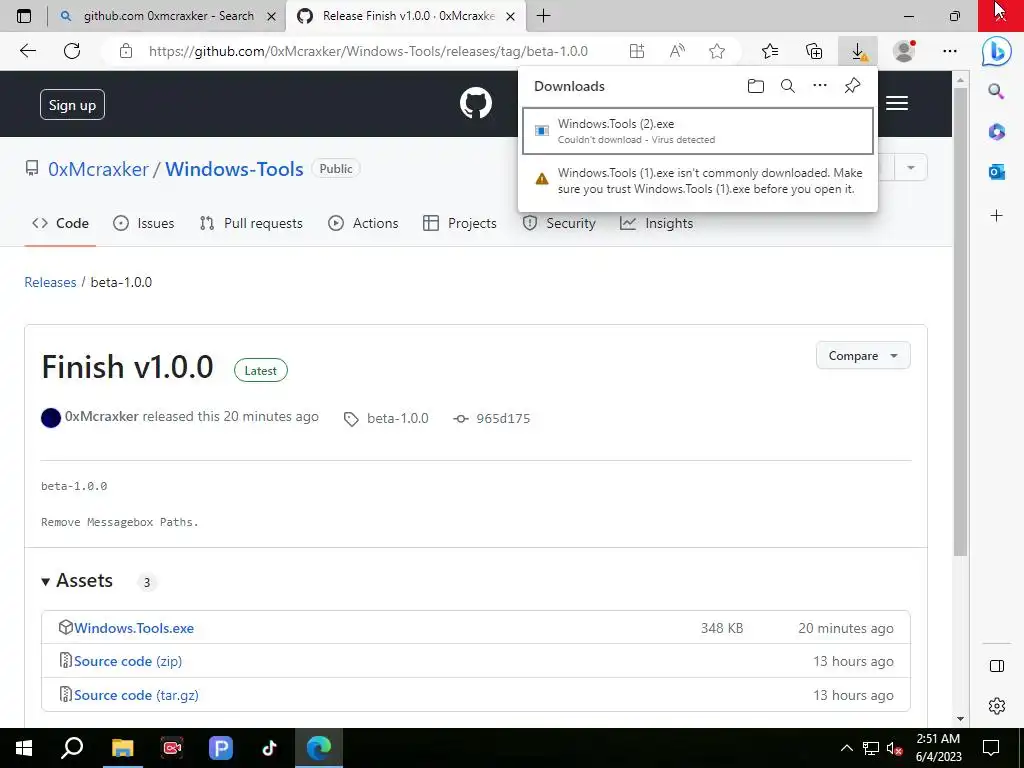
Task: Open Edge Settings and more menu
Action: [x=950, y=51]
